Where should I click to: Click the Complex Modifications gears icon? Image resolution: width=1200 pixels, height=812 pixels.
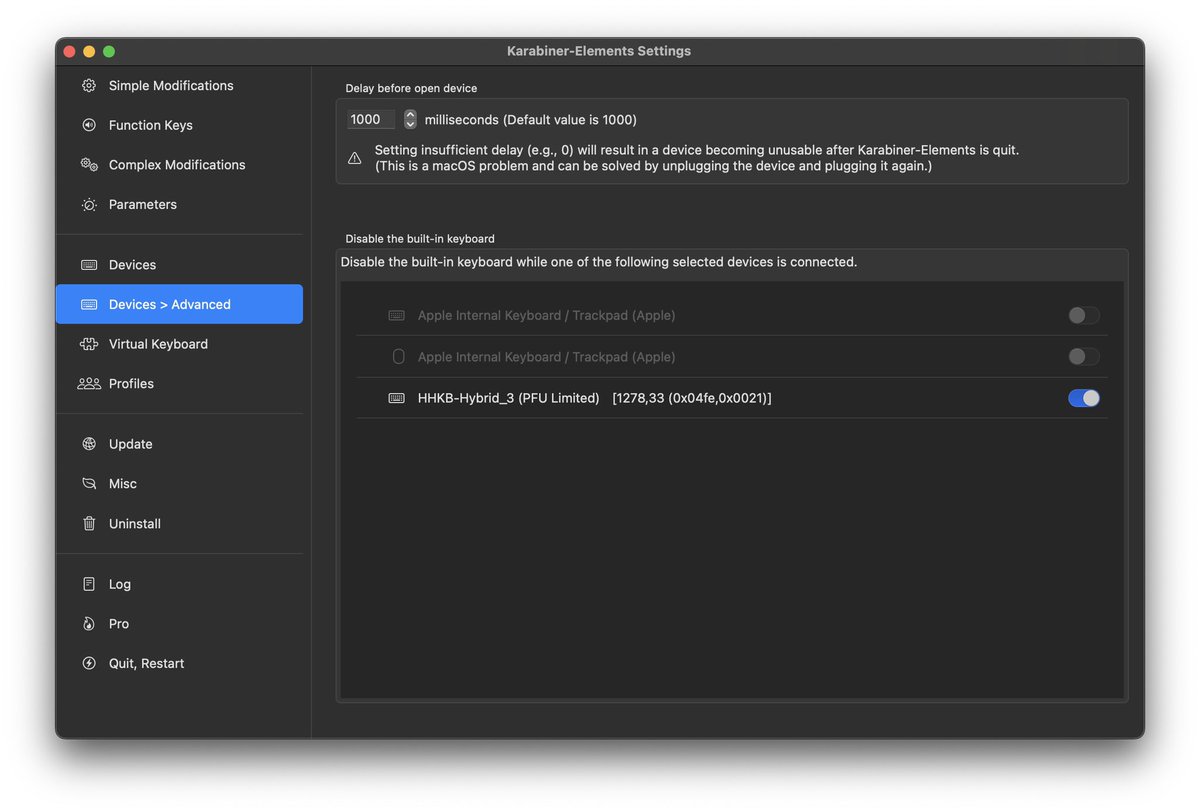coord(89,165)
